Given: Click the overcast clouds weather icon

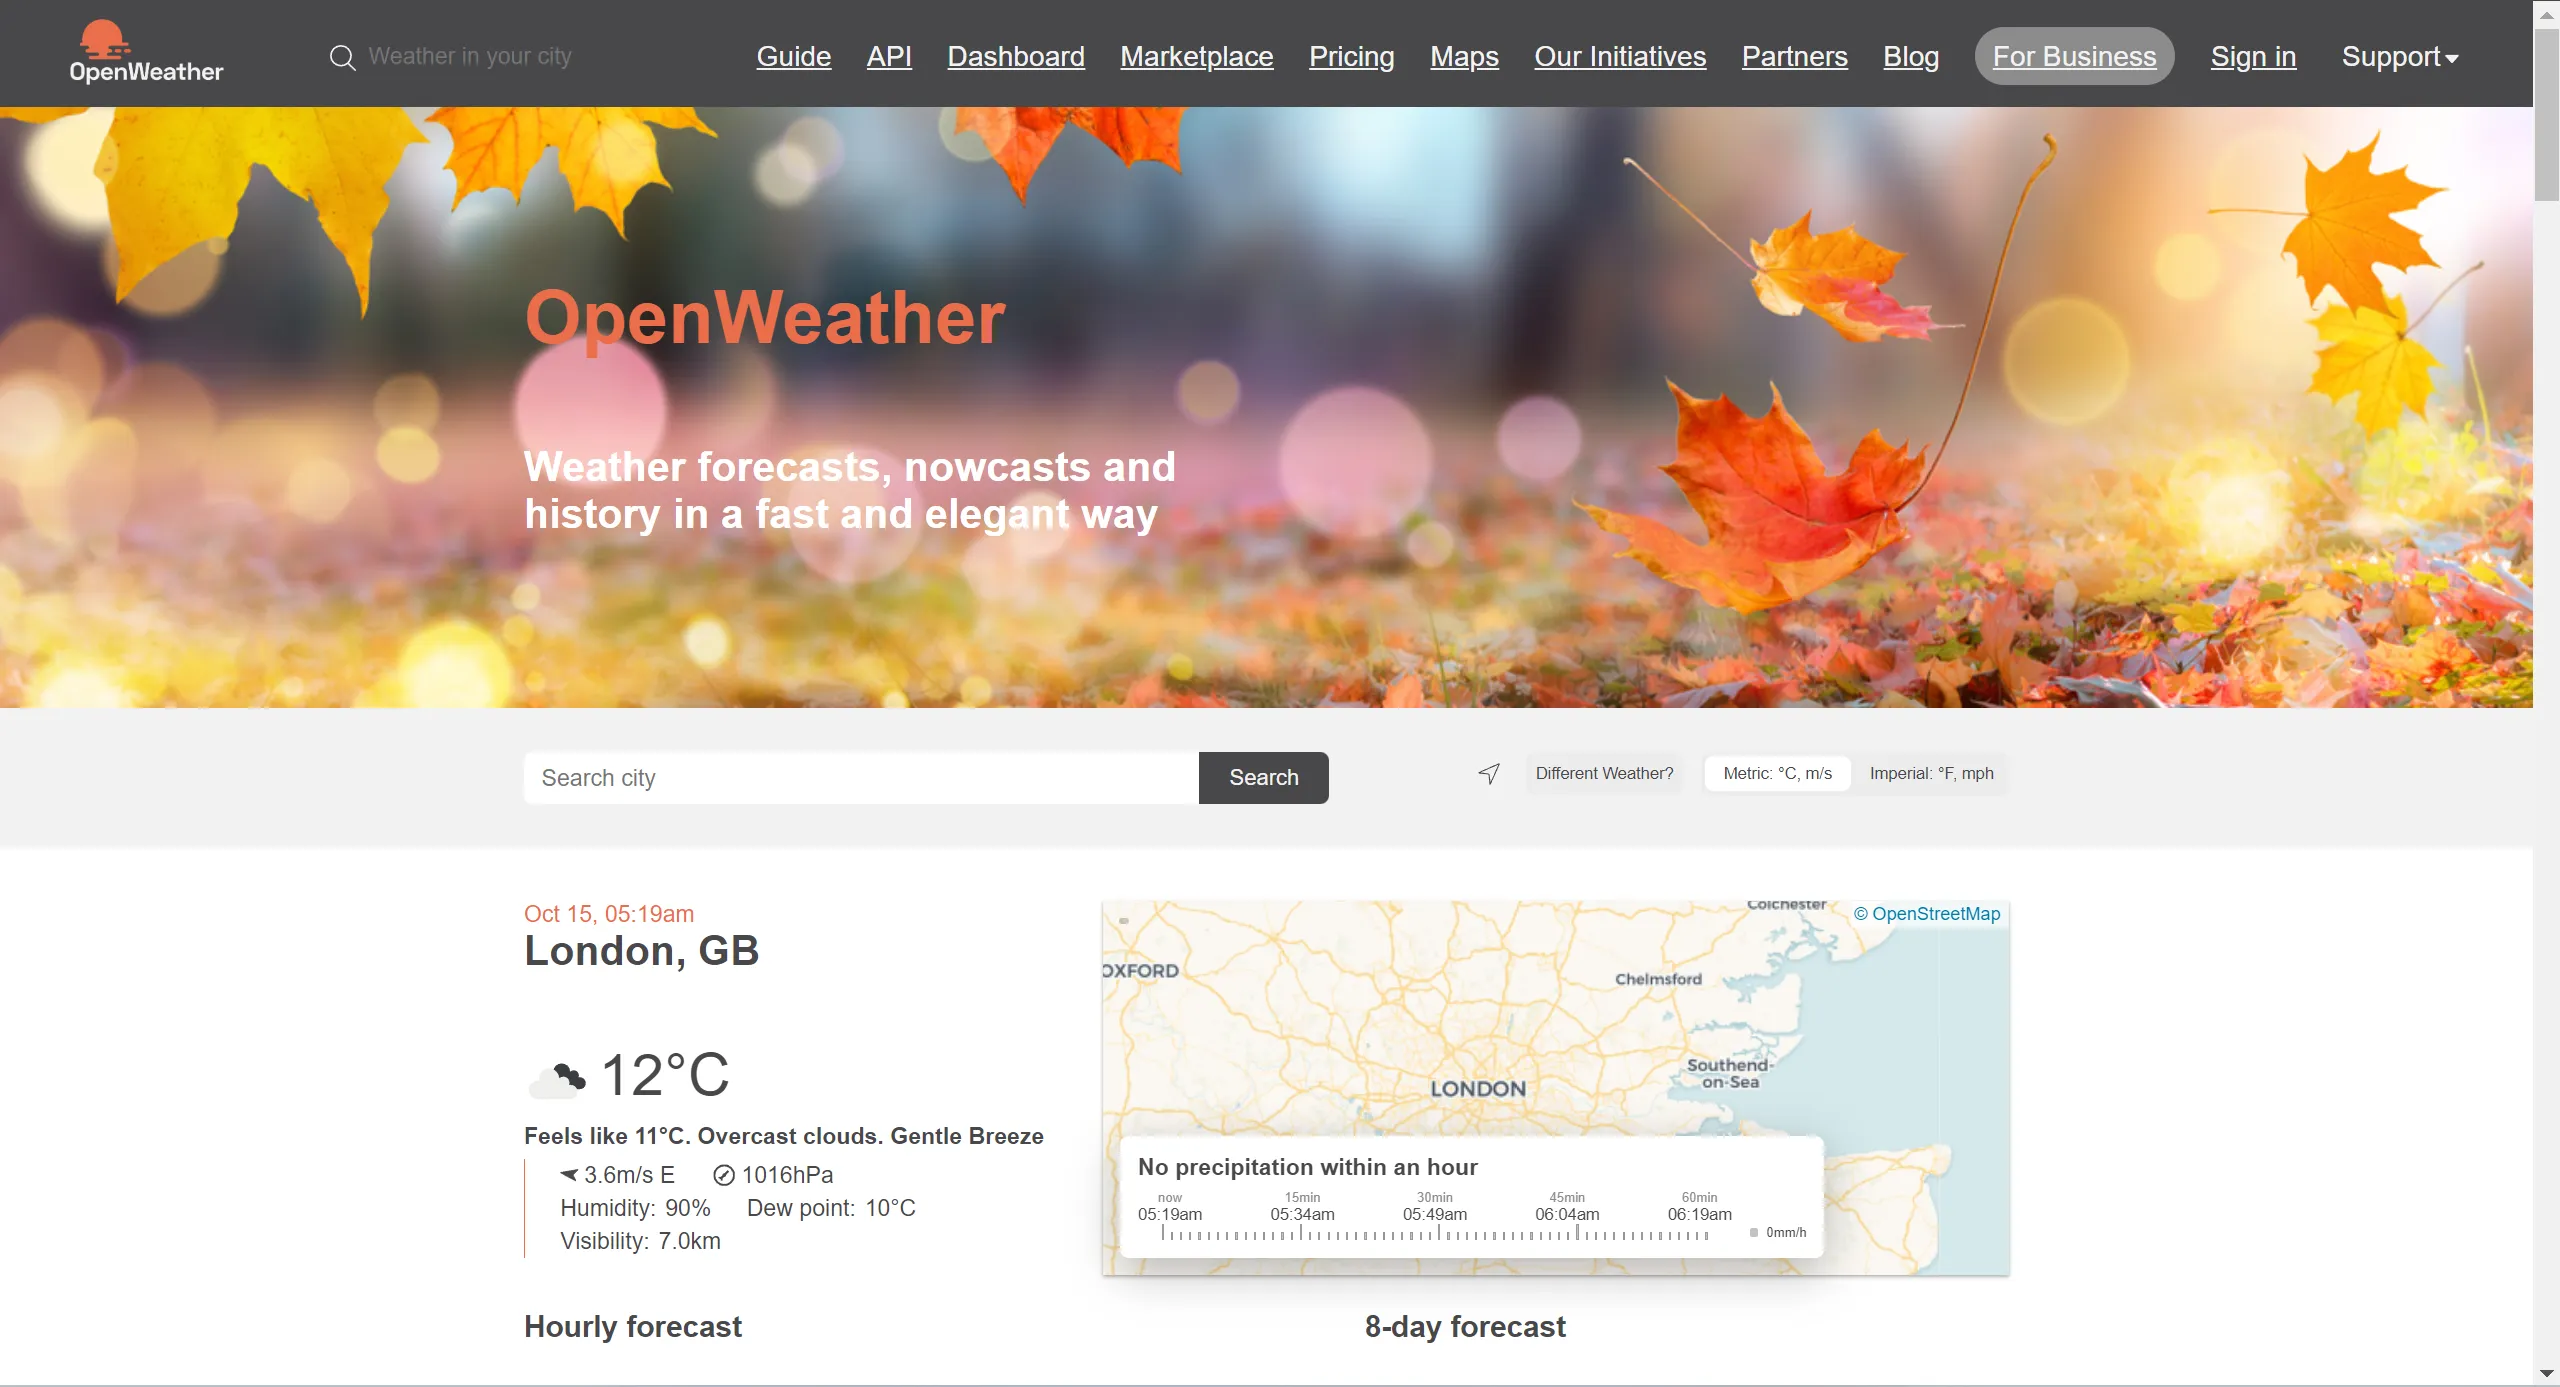Looking at the screenshot, I should click(556, 1079).
